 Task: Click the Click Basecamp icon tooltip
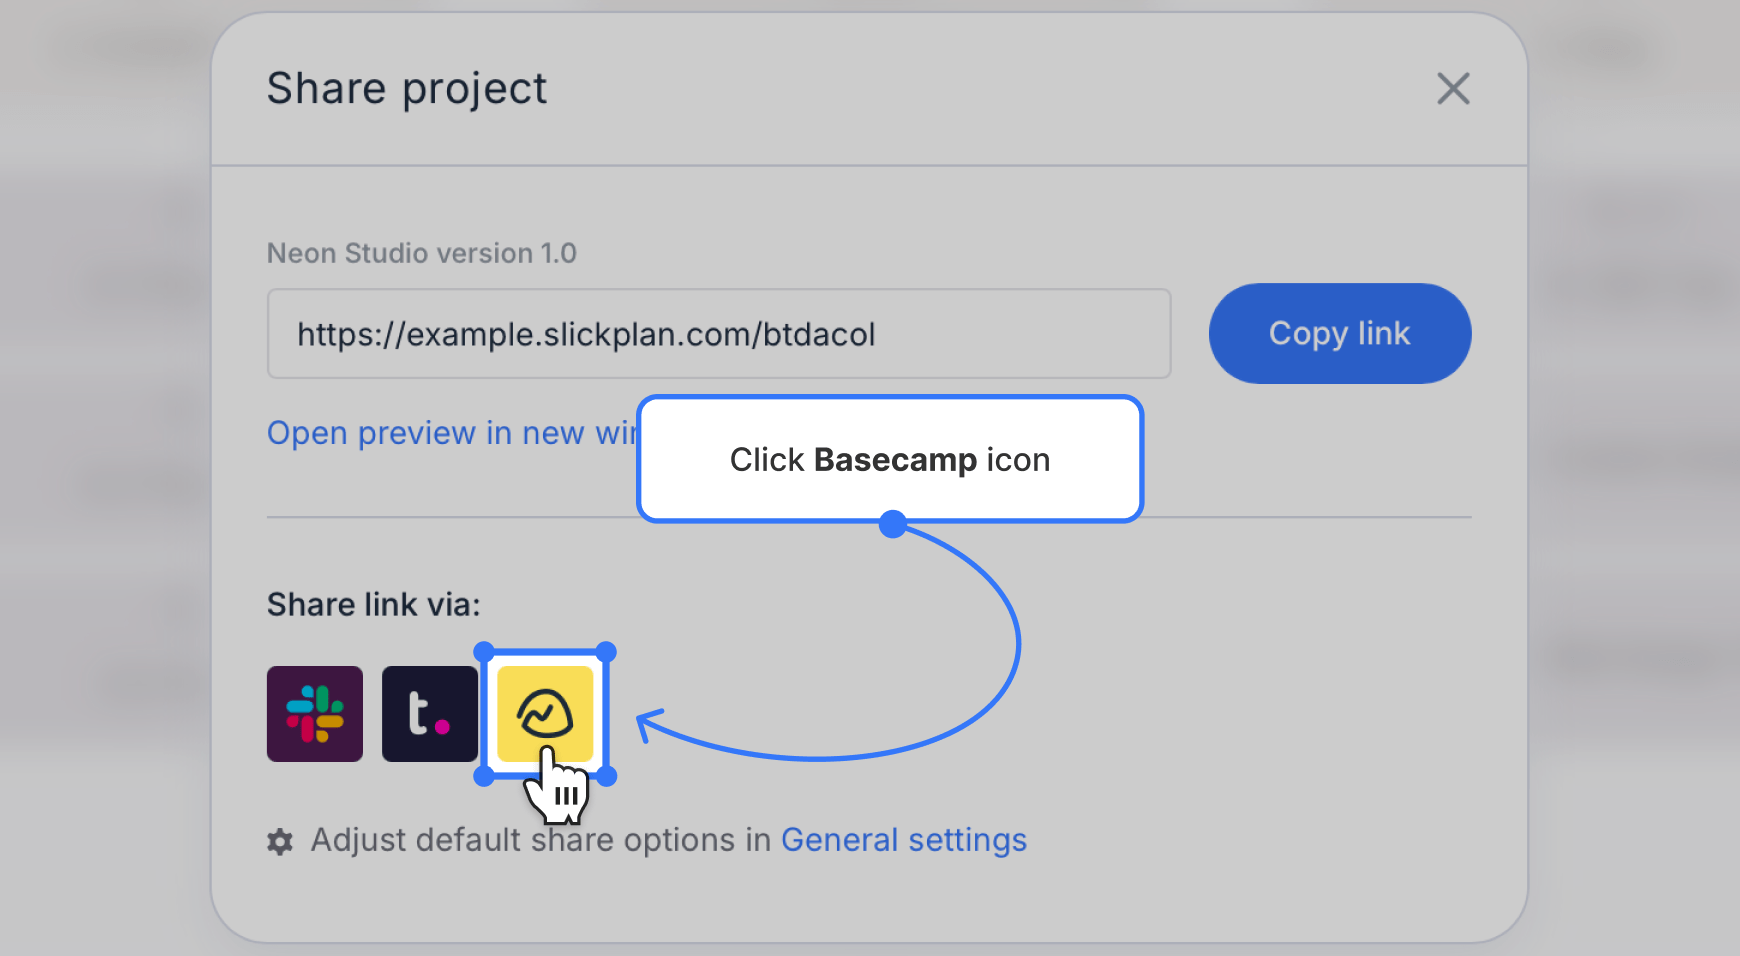point(889,459)
